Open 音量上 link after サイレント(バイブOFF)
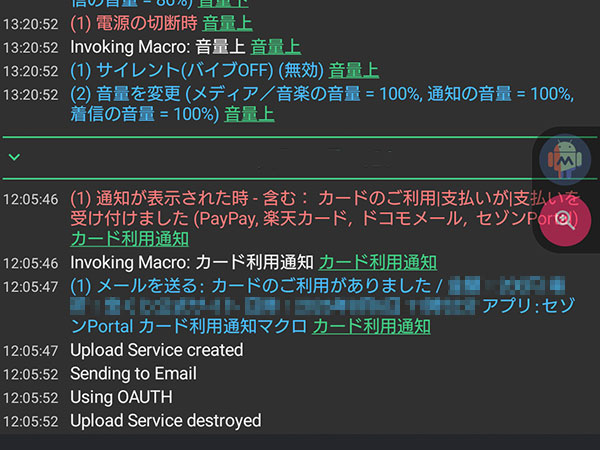This screenshot has height=450, width=600. [354, 71]
